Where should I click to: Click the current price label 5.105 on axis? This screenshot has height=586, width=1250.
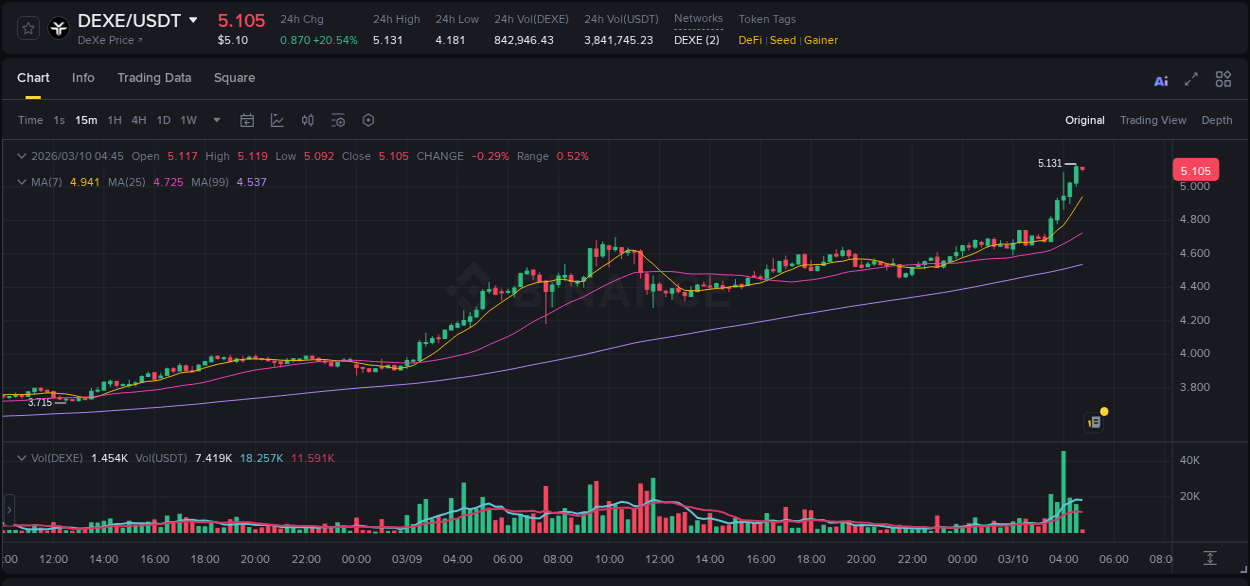click(1196, 170)
